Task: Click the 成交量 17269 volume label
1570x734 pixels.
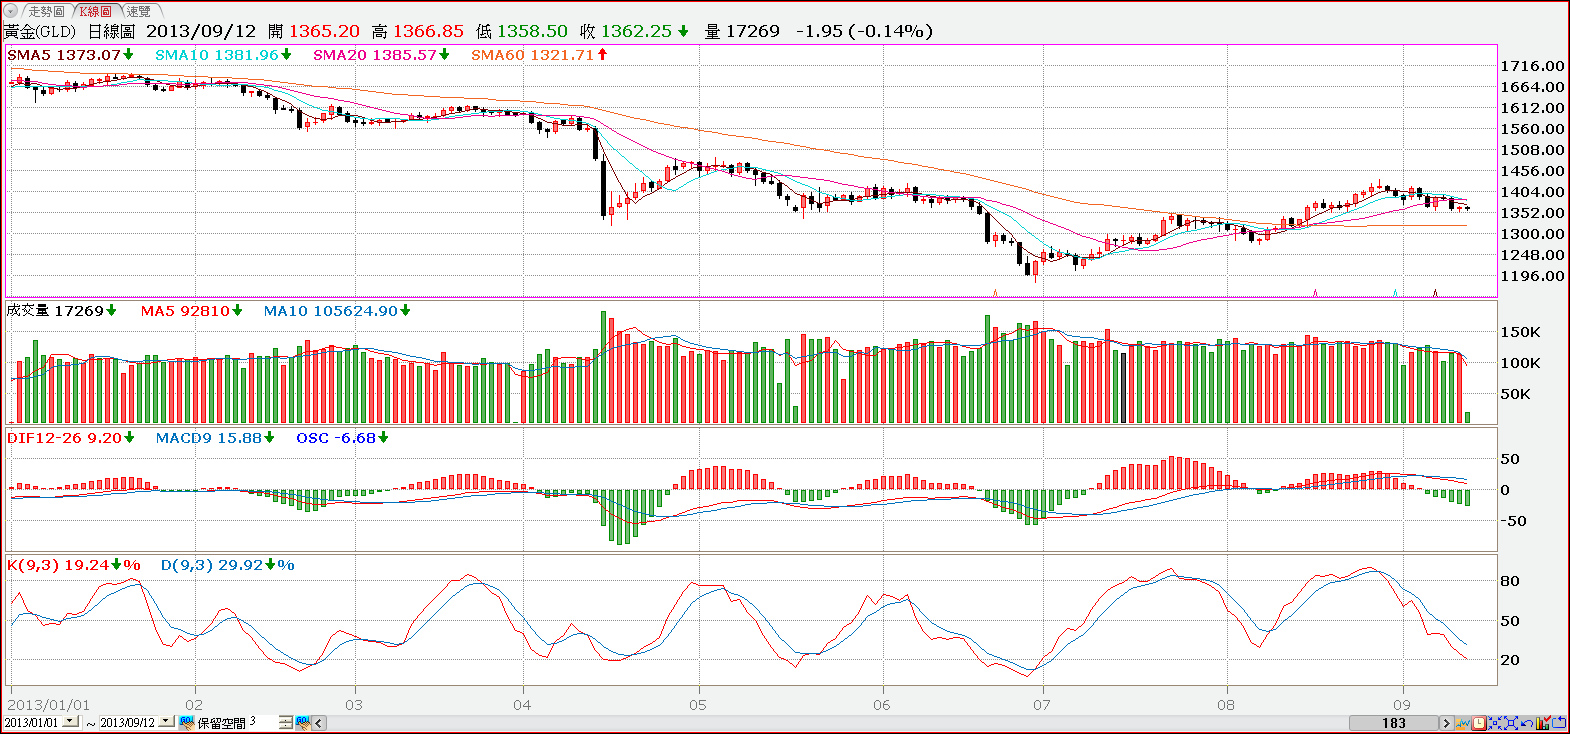Action: 55,311
